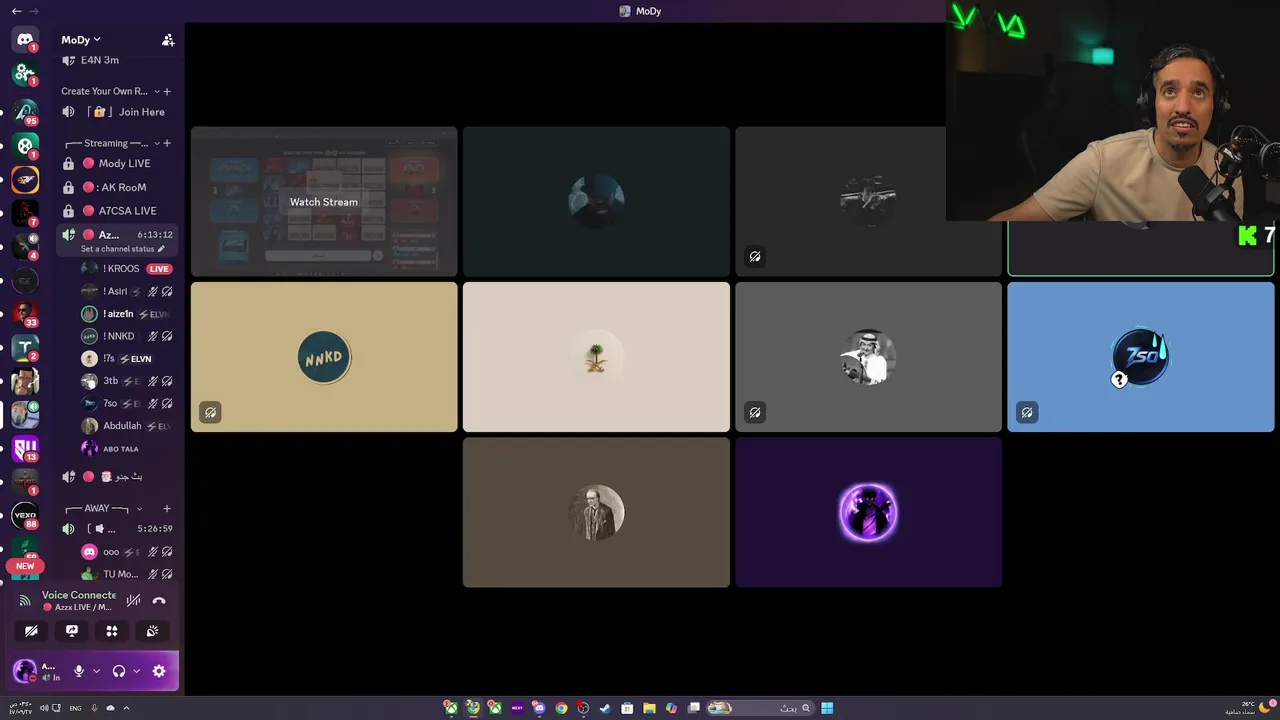Add channel to Create Your Own R... category

(x=167, y=91)
